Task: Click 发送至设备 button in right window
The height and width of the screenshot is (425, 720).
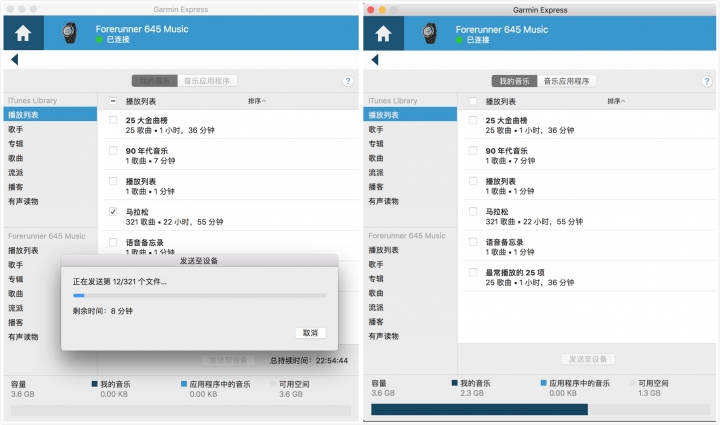Action: (588, 359)
